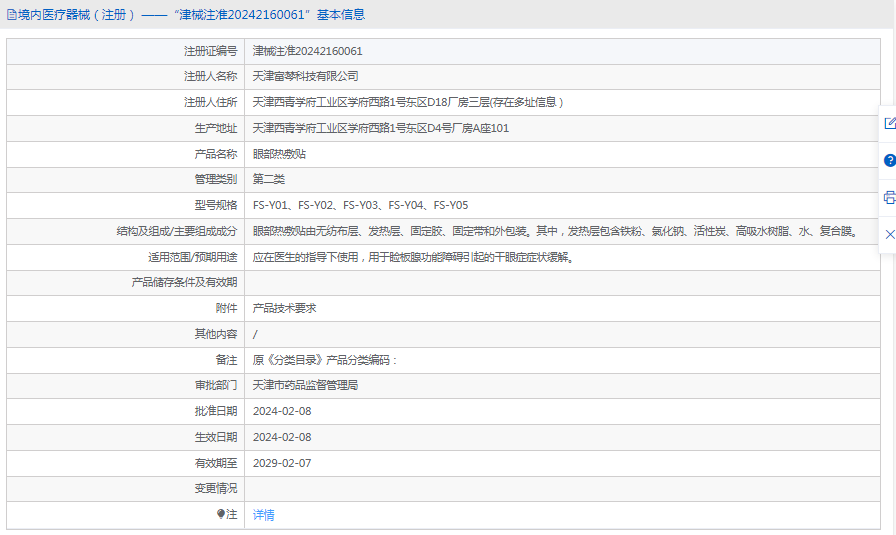Click the 产品技术要求 attachment entry
Screen dimensions: 896x535
284,308
